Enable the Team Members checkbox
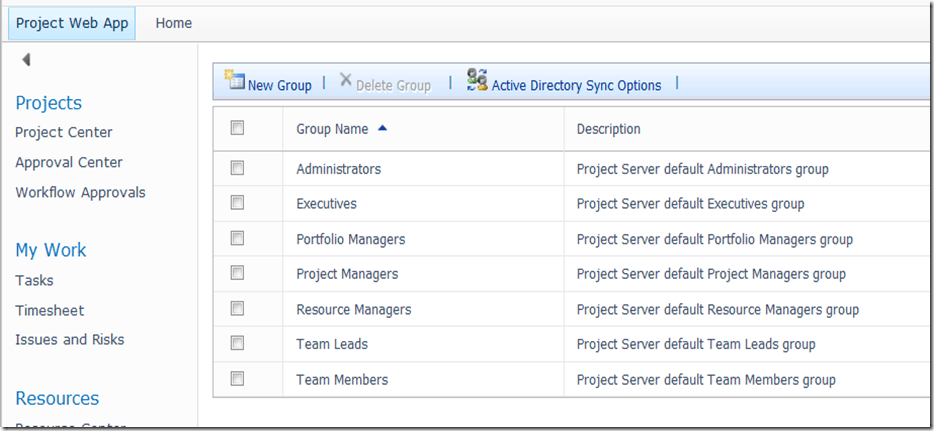Image resolution: width=934 pixels, height=431 pixels. click(237, 379)
